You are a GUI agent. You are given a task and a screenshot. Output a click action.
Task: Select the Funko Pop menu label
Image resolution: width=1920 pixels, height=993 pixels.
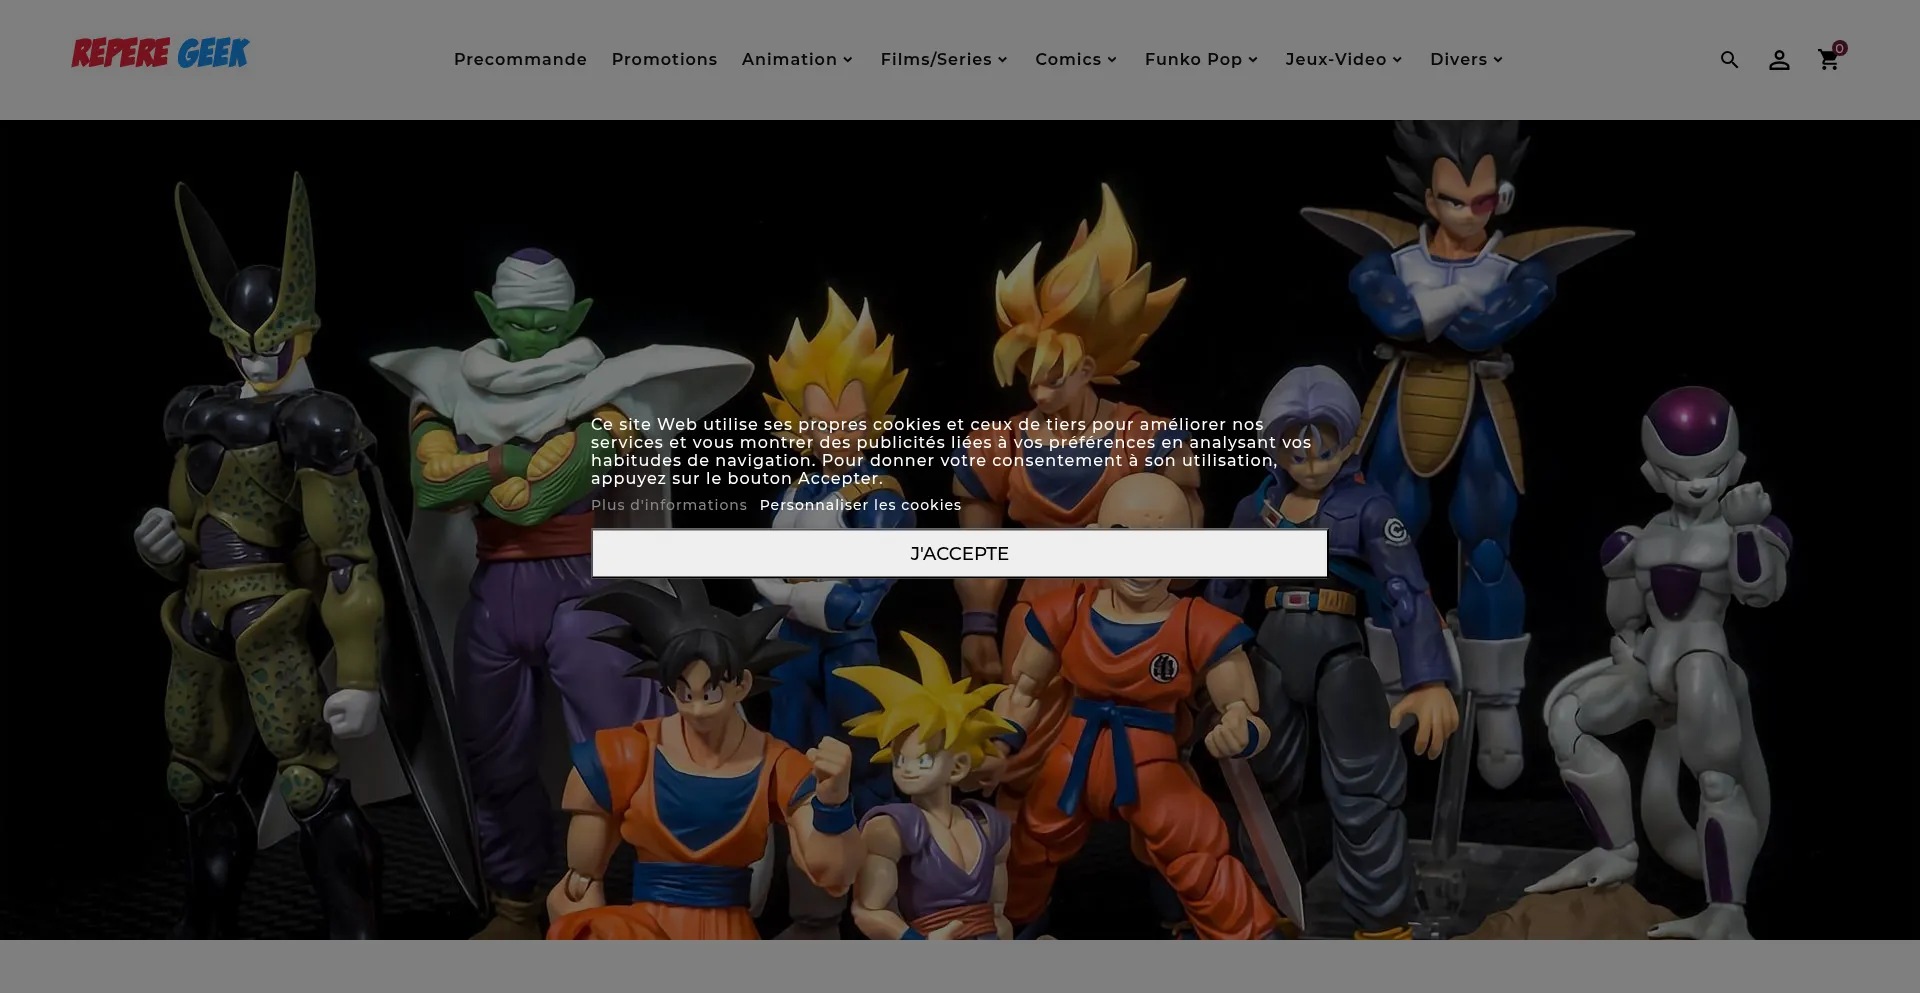point(1193,60)
